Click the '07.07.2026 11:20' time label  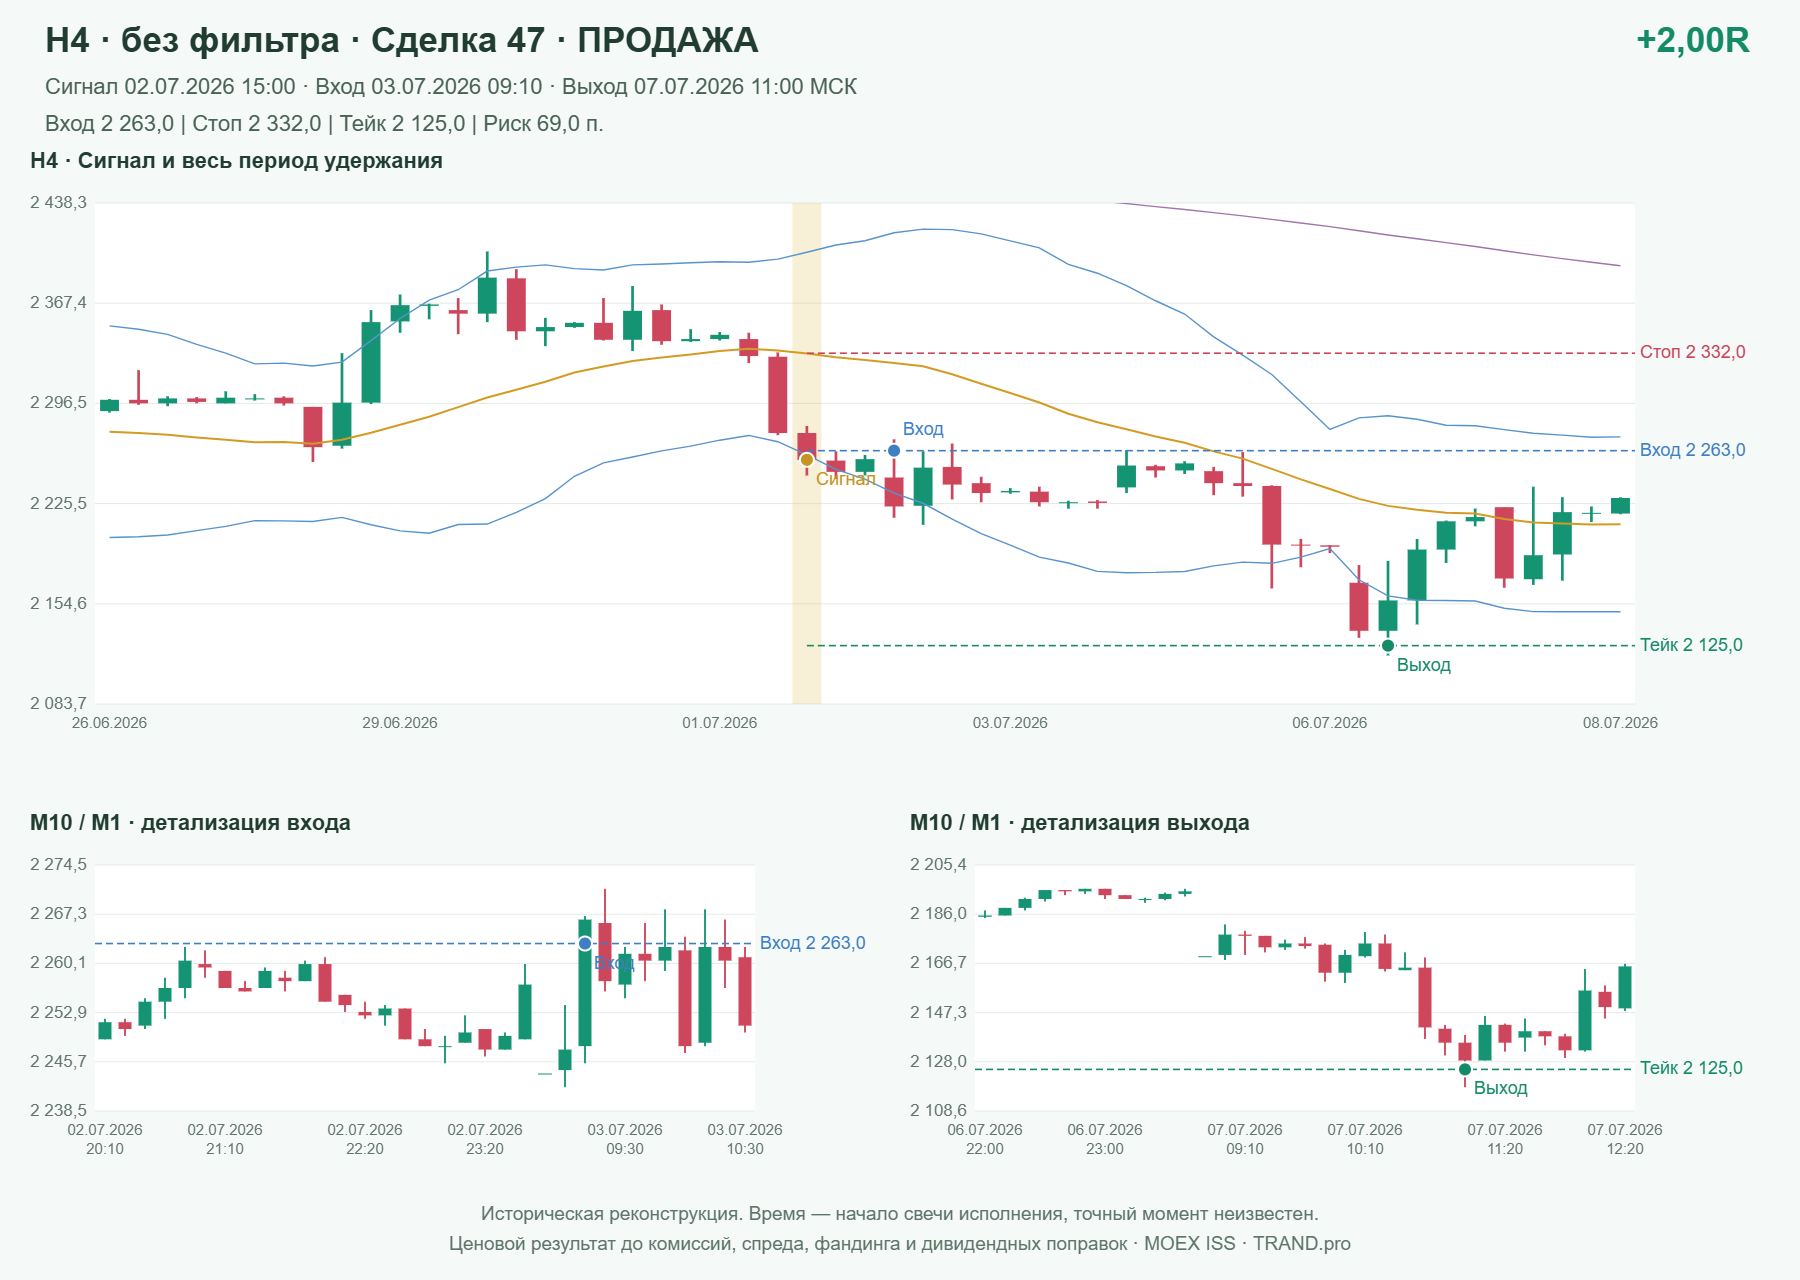pos(1505,1139)
